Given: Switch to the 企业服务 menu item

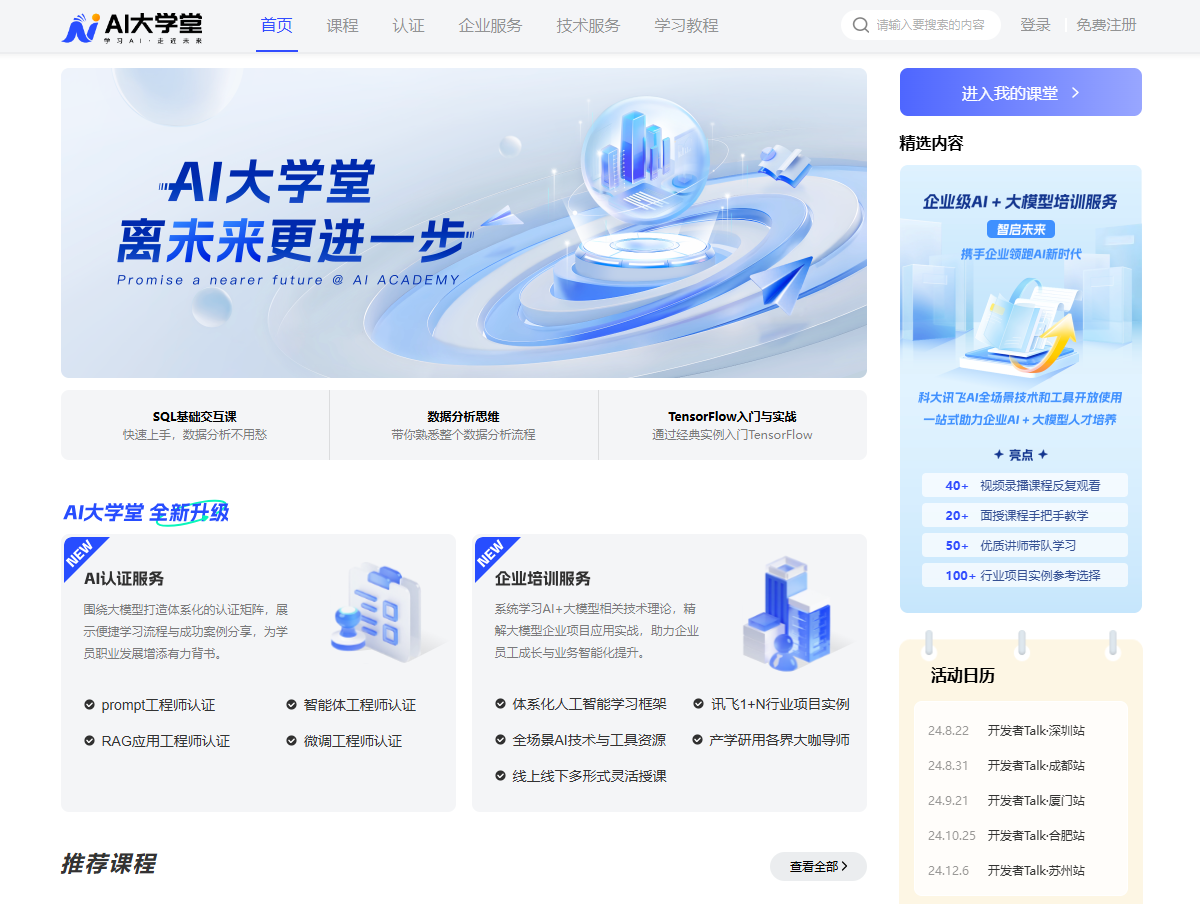Looking at the screenshot, I should tap(490, 26).
